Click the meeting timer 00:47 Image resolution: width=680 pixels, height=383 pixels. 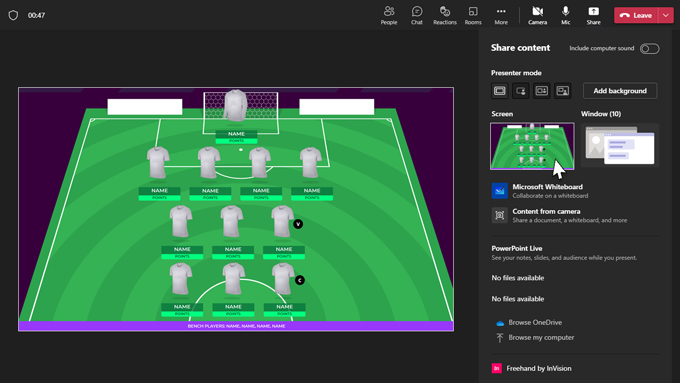(x=36, y=15)
